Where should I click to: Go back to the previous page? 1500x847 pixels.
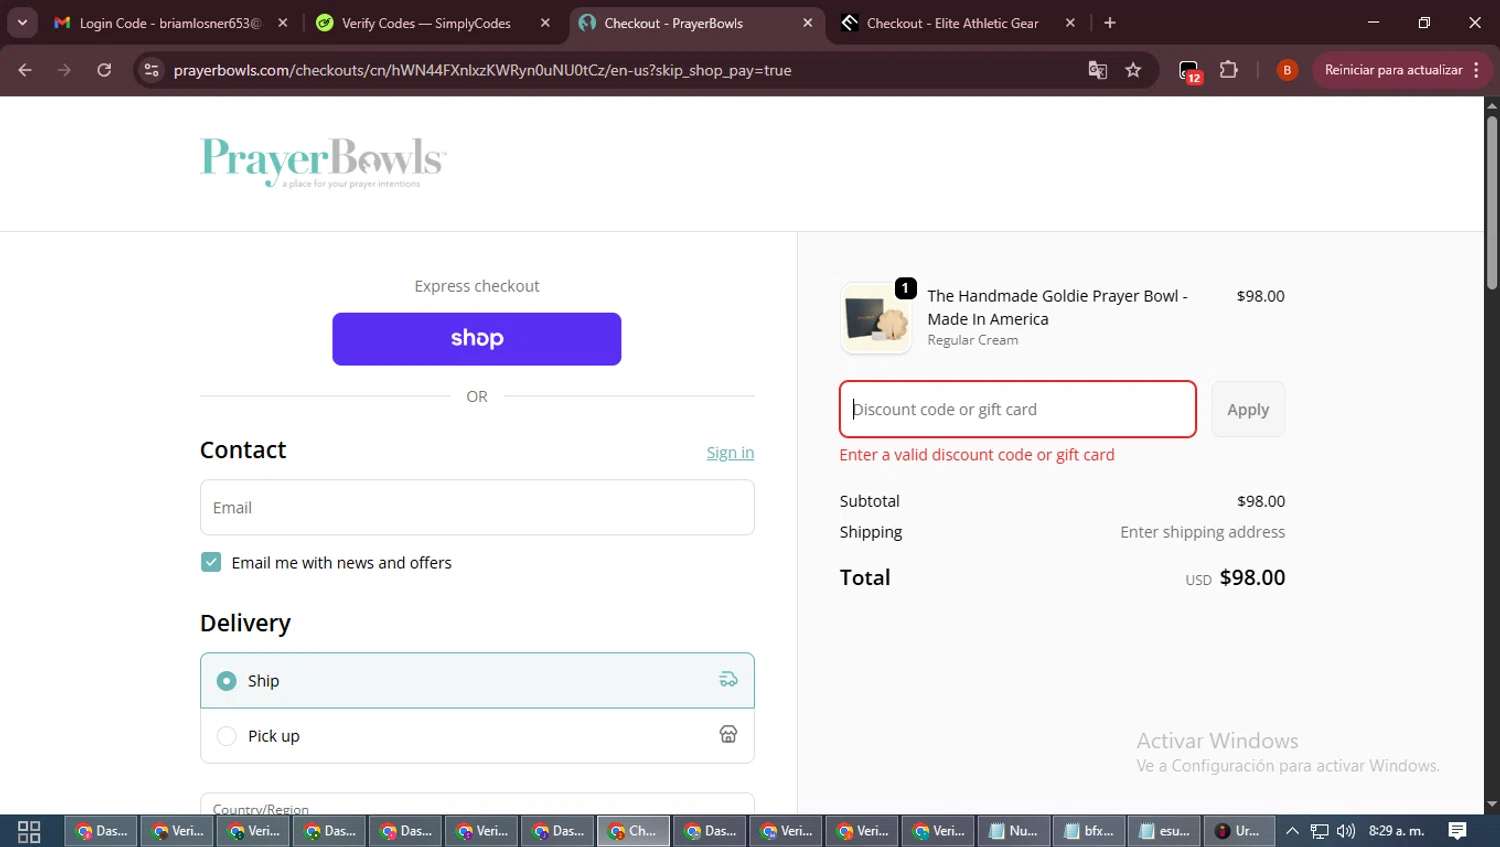click(25, 70)
